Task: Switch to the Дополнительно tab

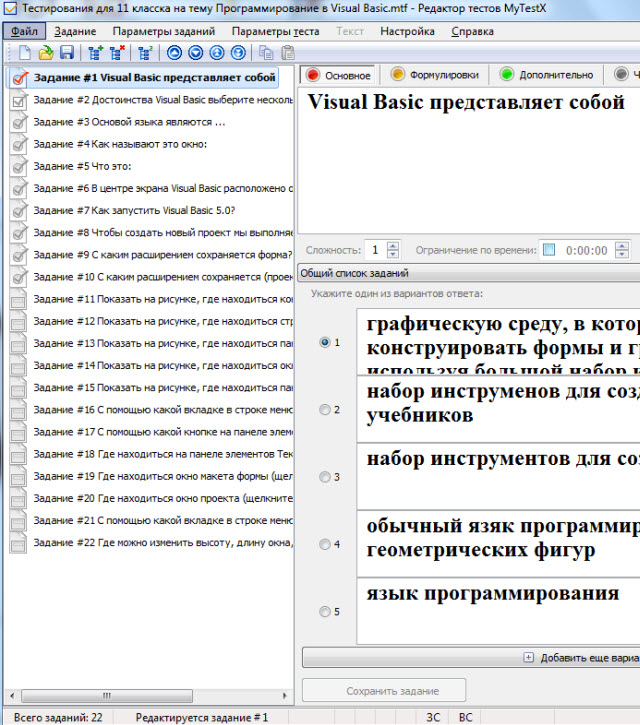Action: (547, 75)
